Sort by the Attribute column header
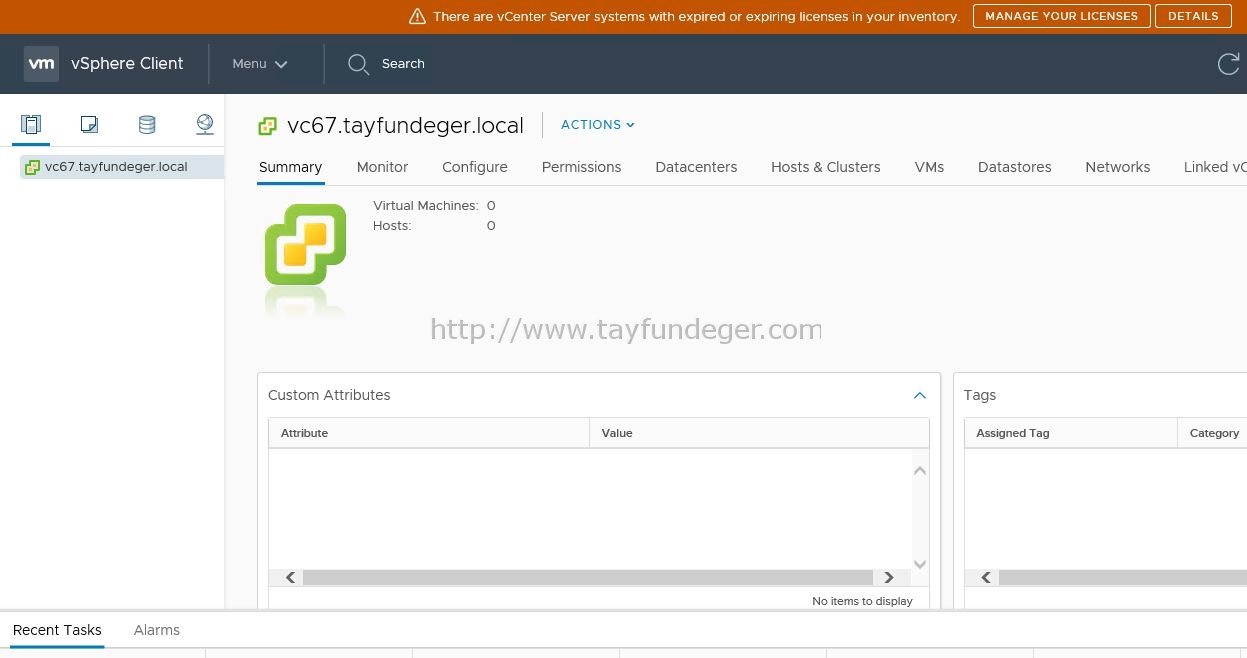Screen dimensions: 1247x658 [429, 433]
